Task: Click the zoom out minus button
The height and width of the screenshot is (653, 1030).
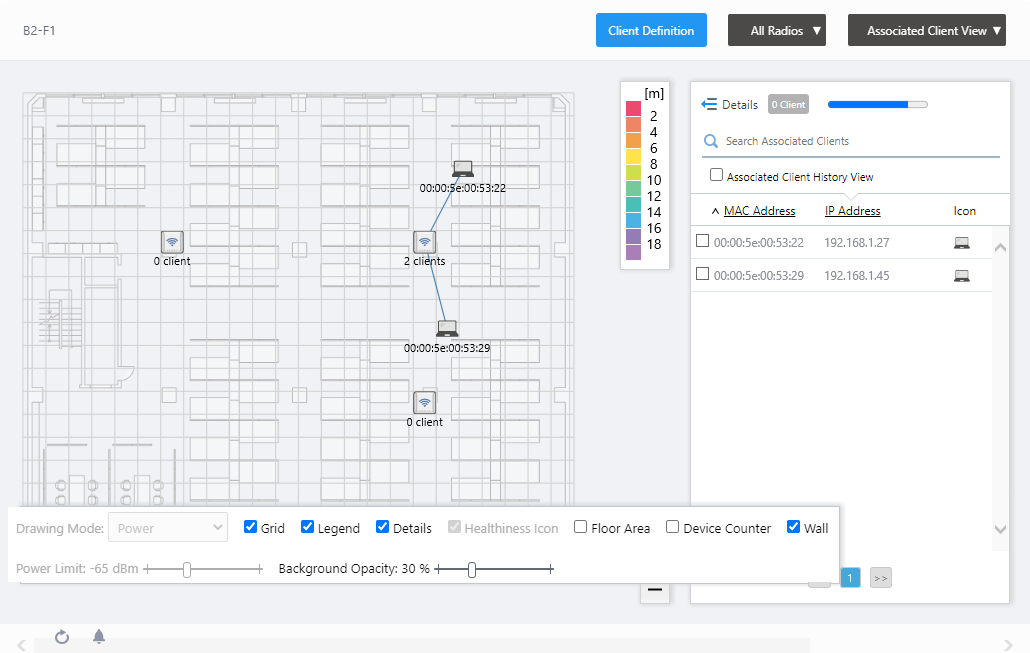Action: point(655,590)
